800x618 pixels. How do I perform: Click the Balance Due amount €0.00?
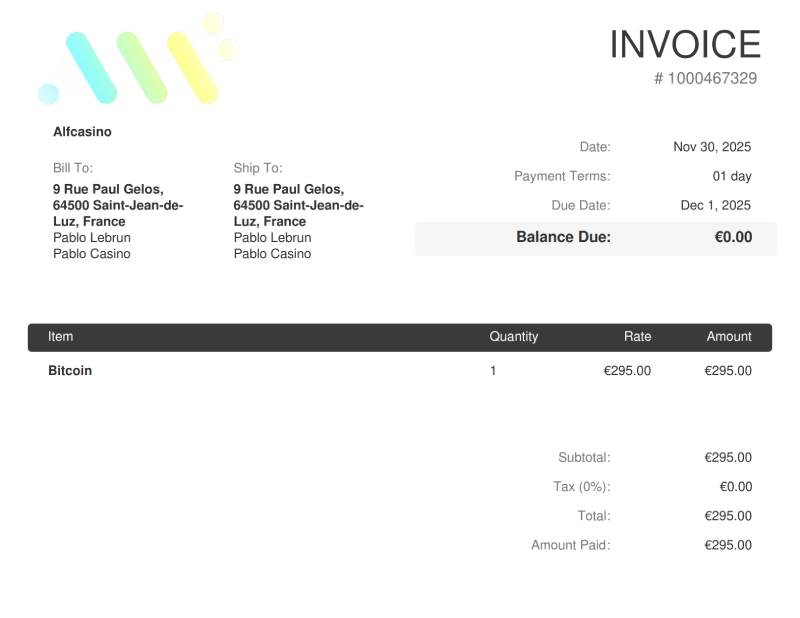(733, 237)
